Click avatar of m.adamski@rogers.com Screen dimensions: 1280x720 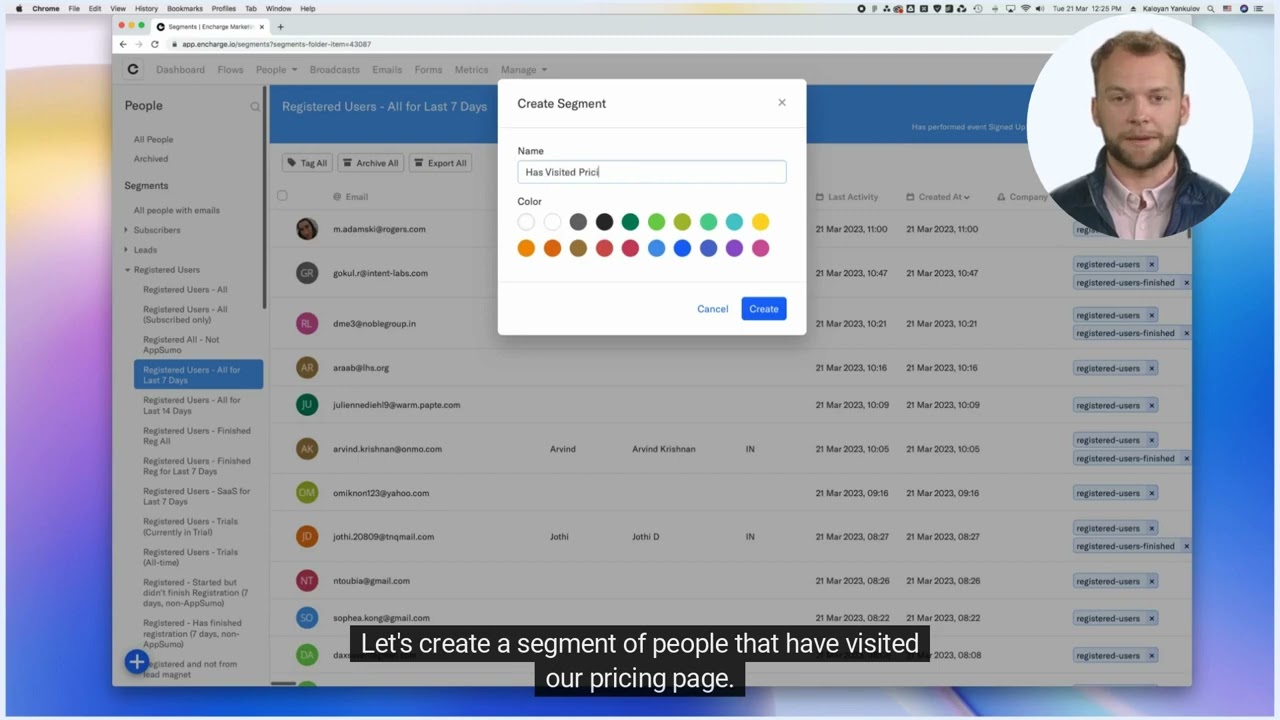pos(307,229)
